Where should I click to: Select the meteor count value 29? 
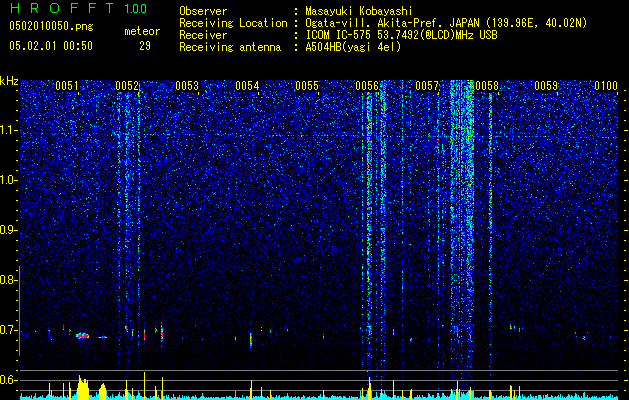[x=145, y=46]
